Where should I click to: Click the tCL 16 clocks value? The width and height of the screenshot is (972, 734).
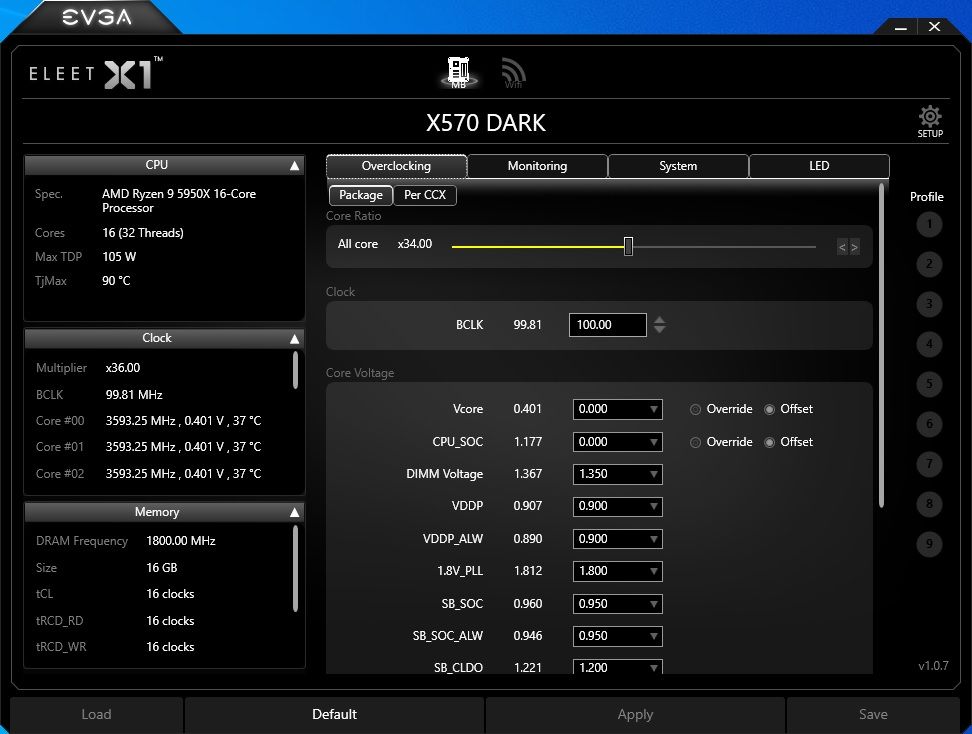(170, 594)
